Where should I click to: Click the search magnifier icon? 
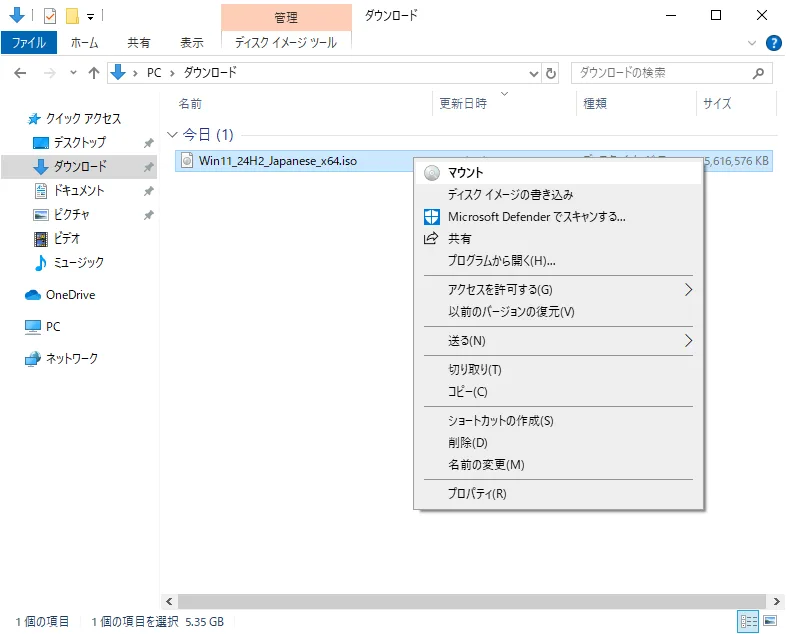pyautogui.click(x=758, y=73)
